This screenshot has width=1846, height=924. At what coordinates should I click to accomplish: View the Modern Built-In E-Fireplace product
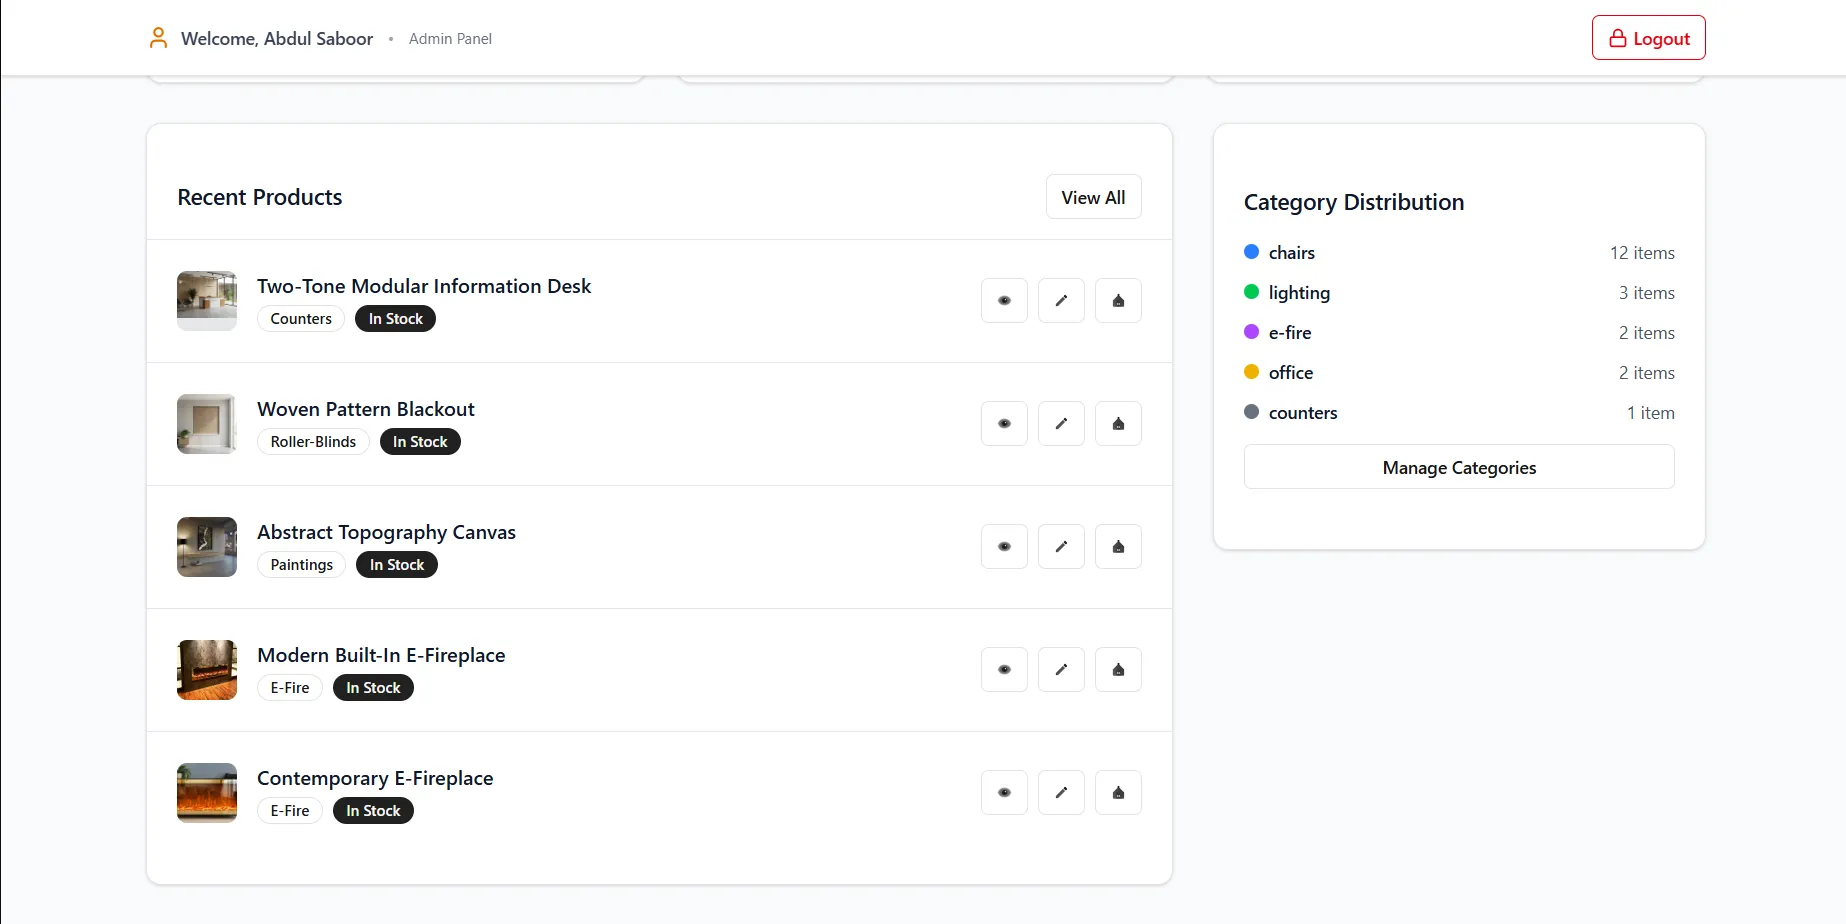pos(1004,669)
